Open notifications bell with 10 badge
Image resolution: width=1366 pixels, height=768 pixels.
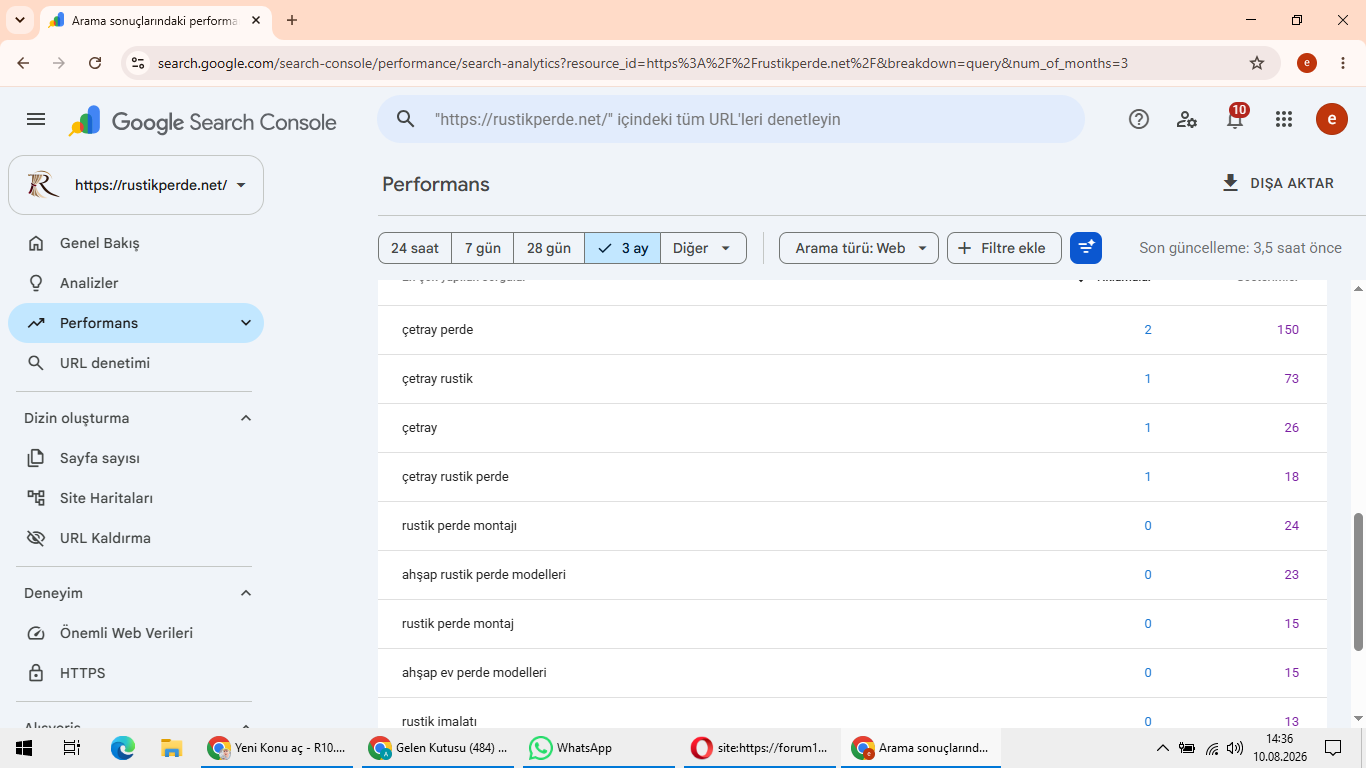(x=1236, y=118)
